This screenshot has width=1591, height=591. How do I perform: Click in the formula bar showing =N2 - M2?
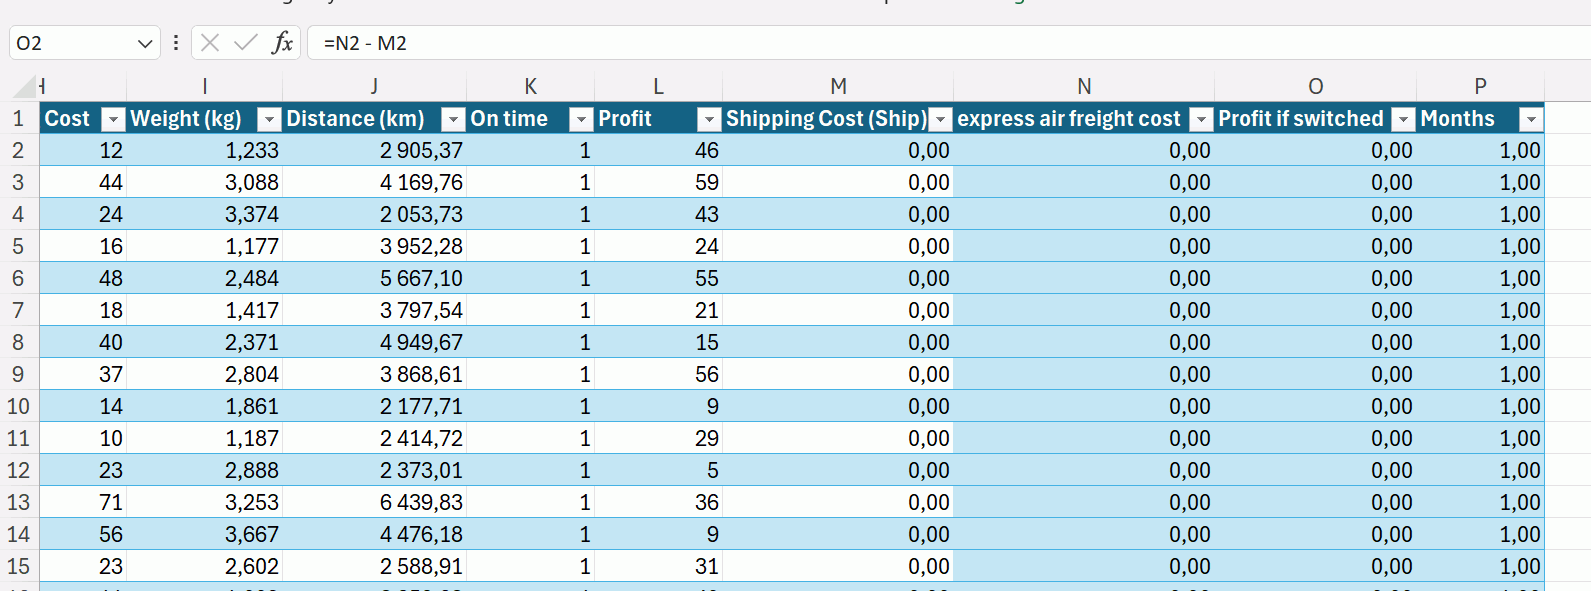point(900,43)
